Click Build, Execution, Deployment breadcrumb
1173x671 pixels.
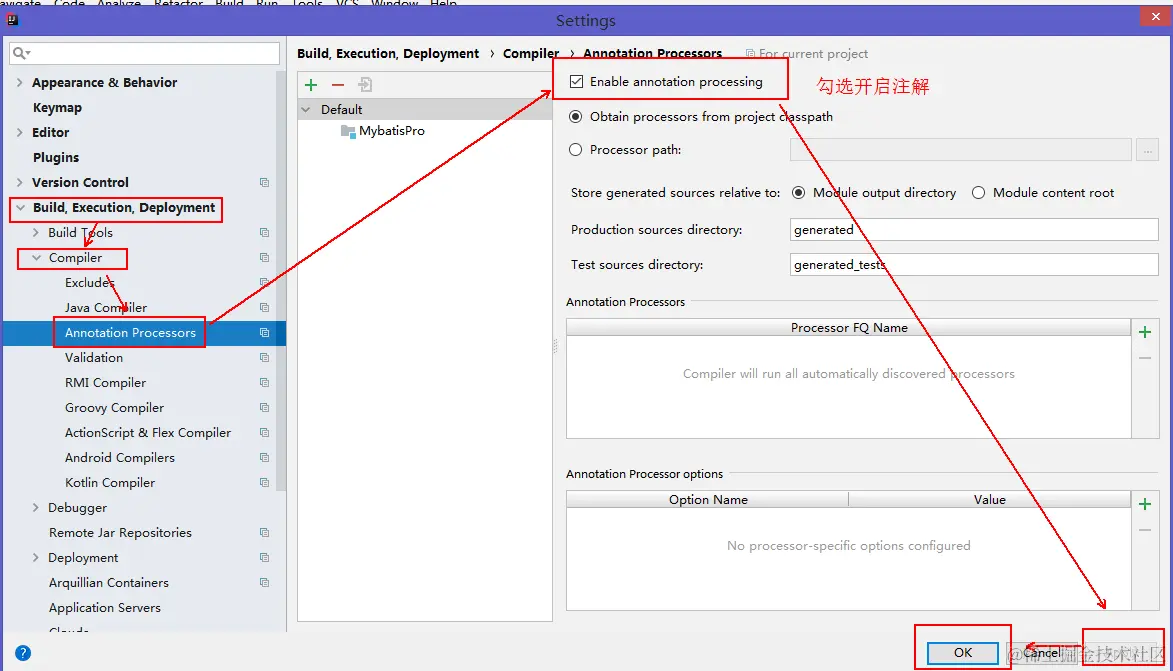pos(388,54)
